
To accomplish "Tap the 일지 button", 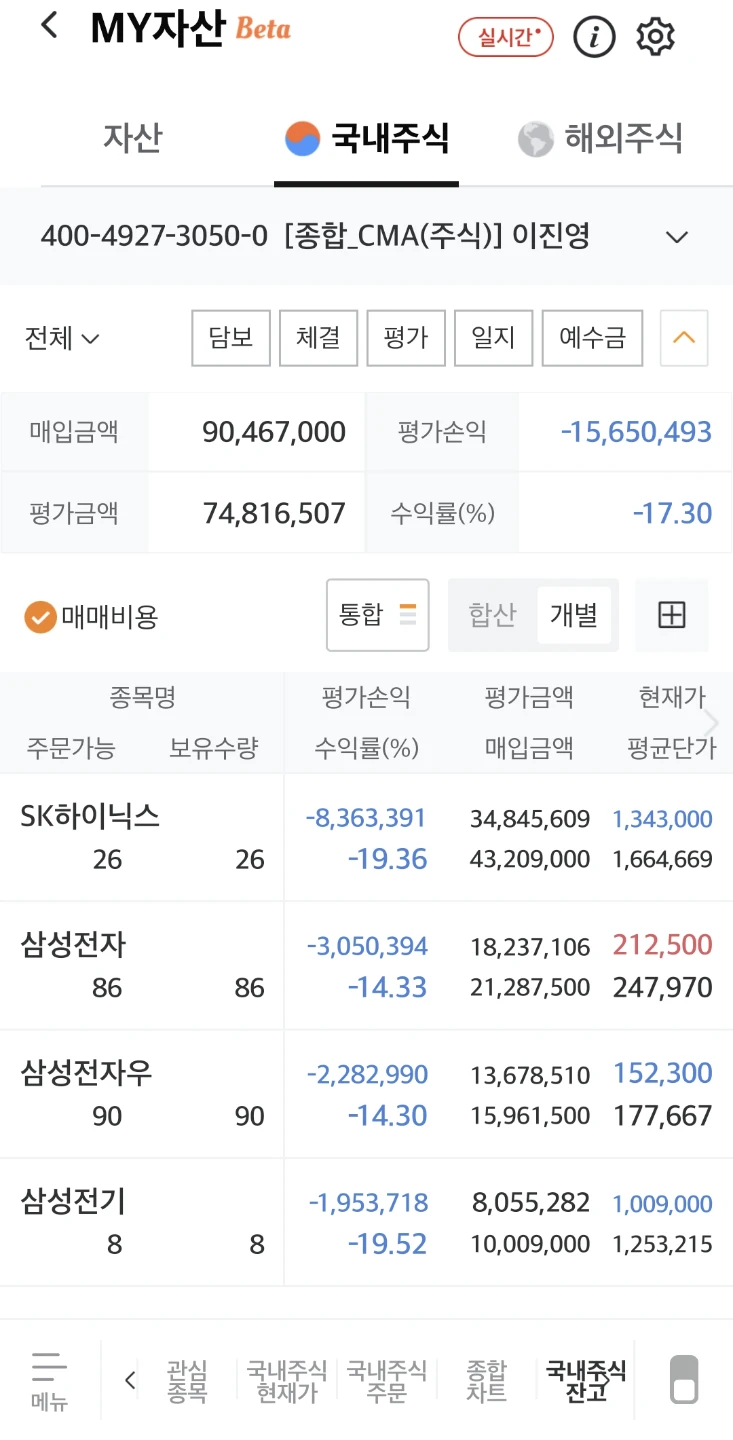I will coord(493,338).
